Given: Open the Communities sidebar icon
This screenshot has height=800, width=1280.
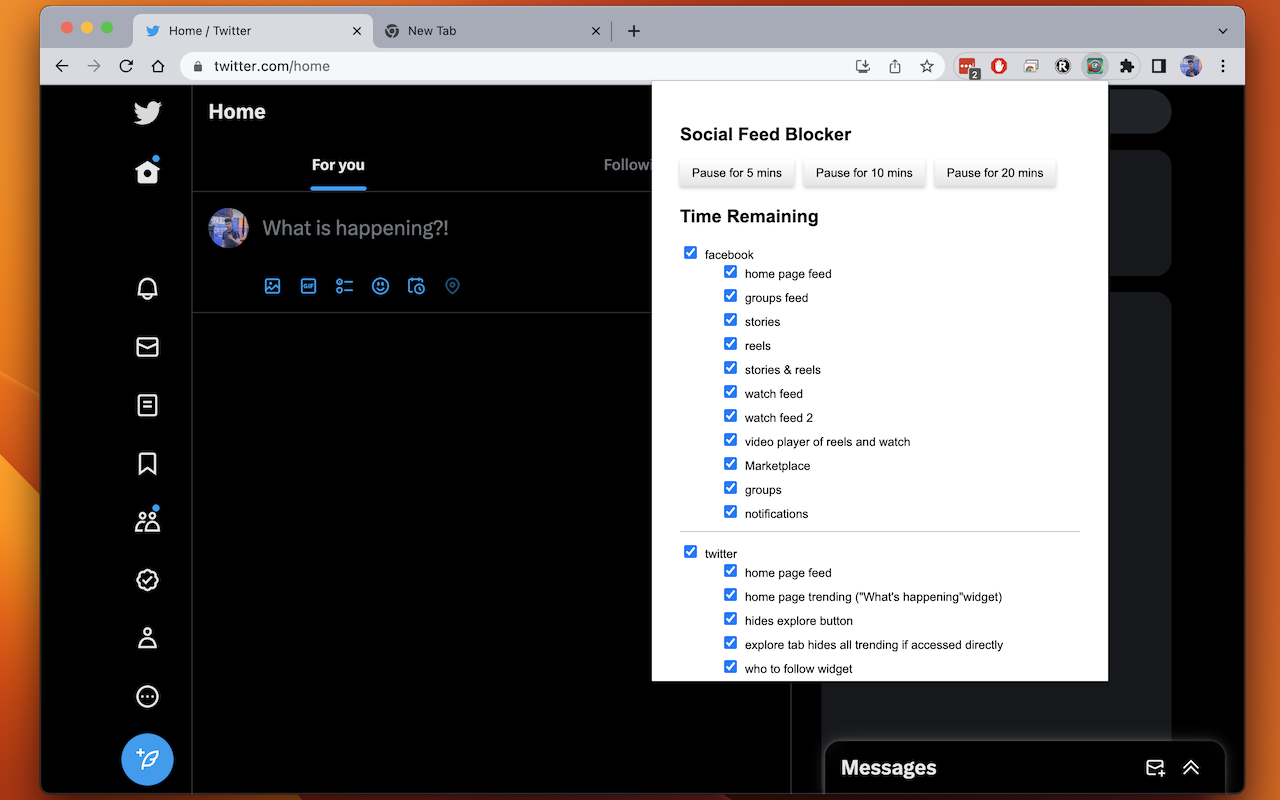Looking at the screenshot, I should 147,519.
